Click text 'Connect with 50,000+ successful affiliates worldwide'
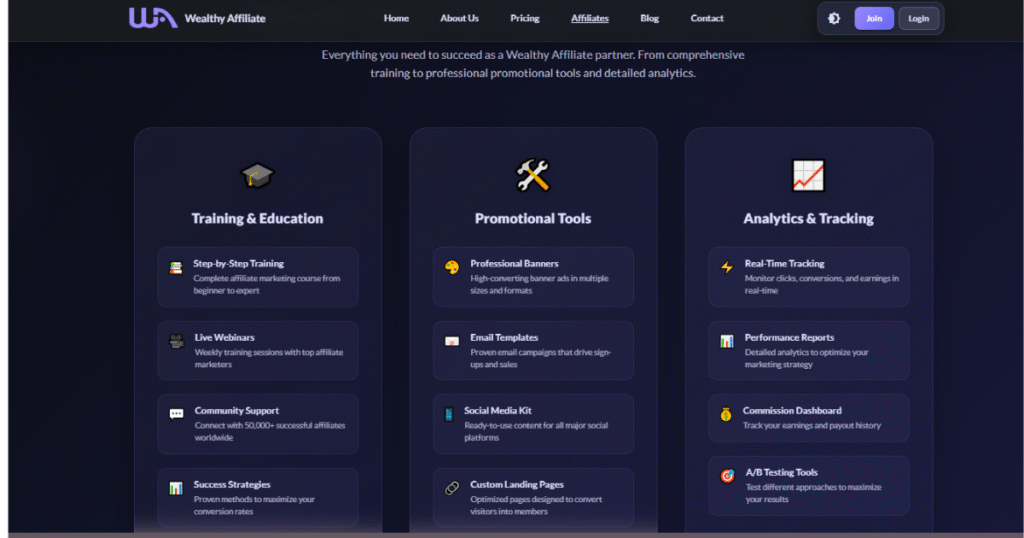The width and height of the screenshot is (1024, 538). [270, 432]
